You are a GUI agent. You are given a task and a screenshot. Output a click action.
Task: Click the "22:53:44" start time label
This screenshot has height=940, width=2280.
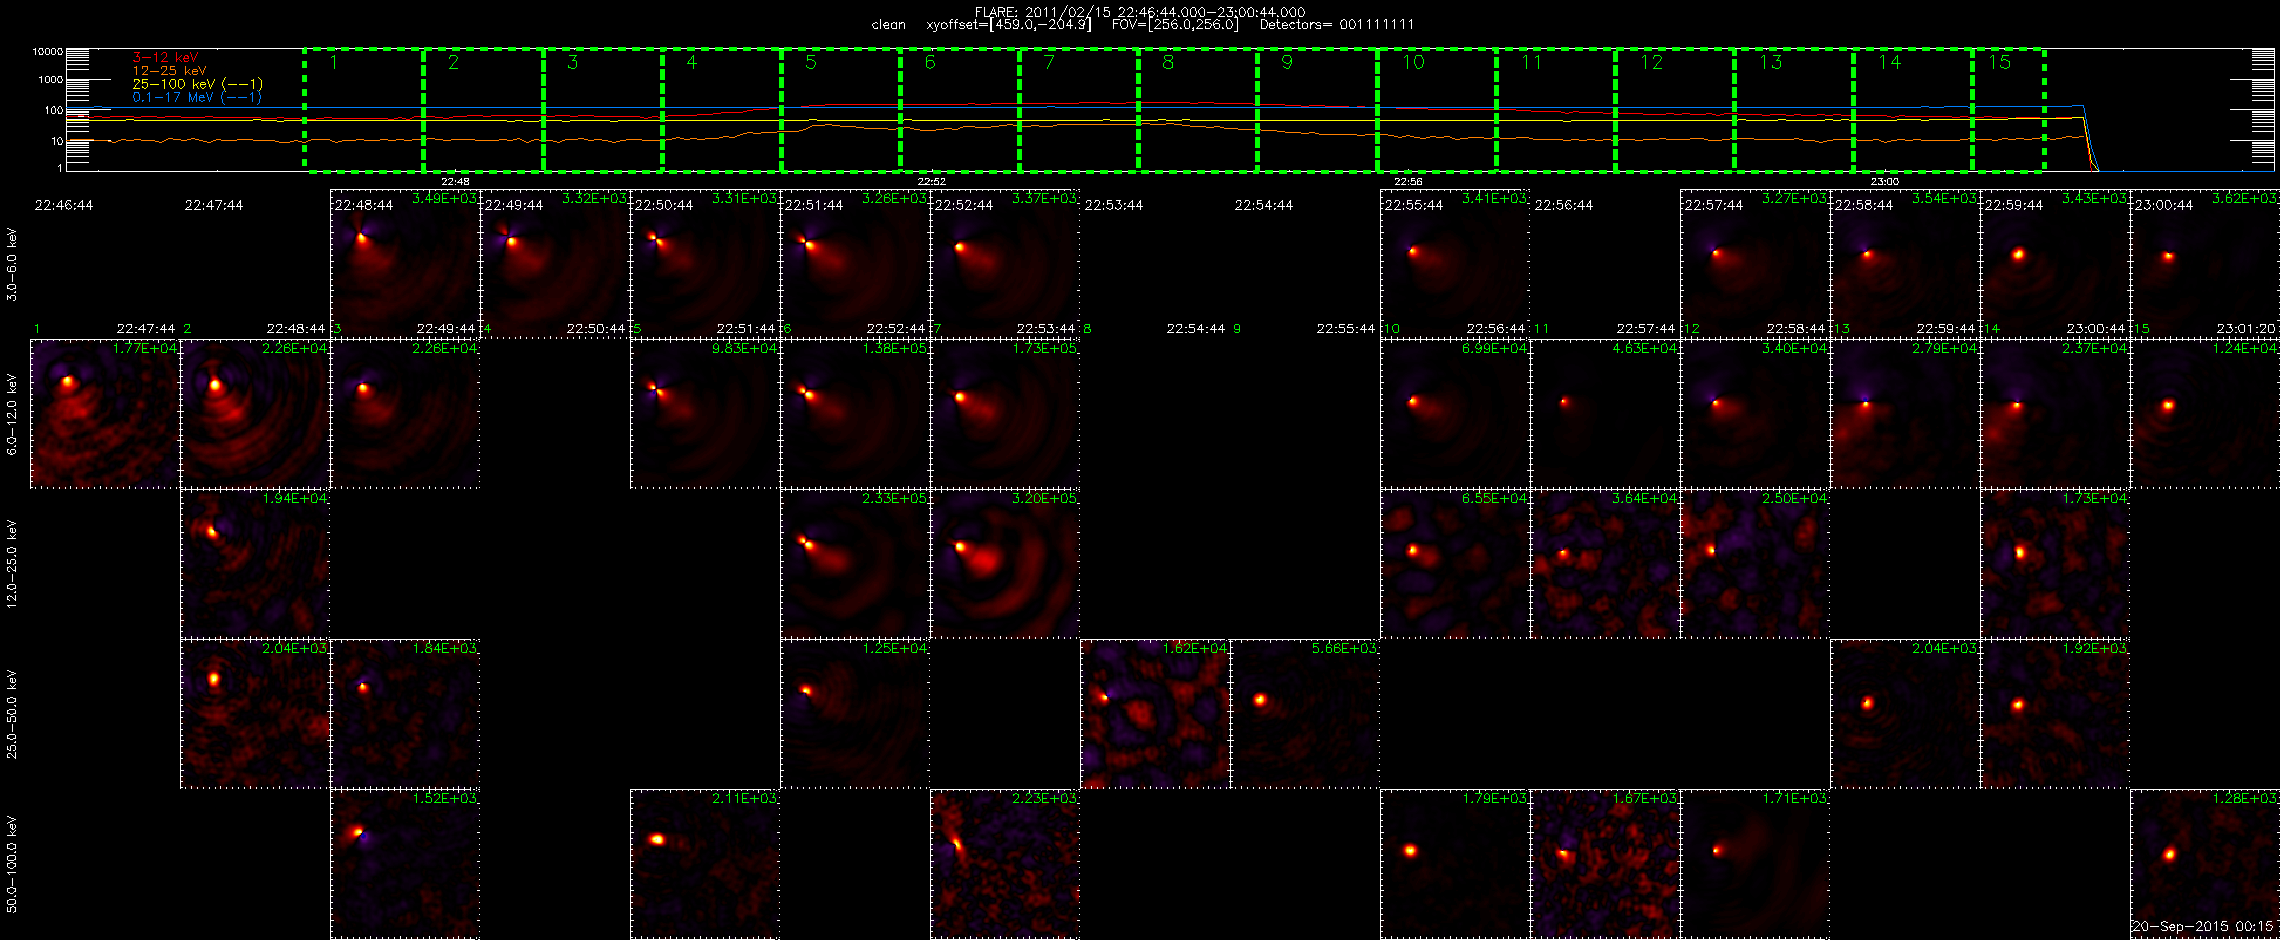click(x=1114, y=205)
